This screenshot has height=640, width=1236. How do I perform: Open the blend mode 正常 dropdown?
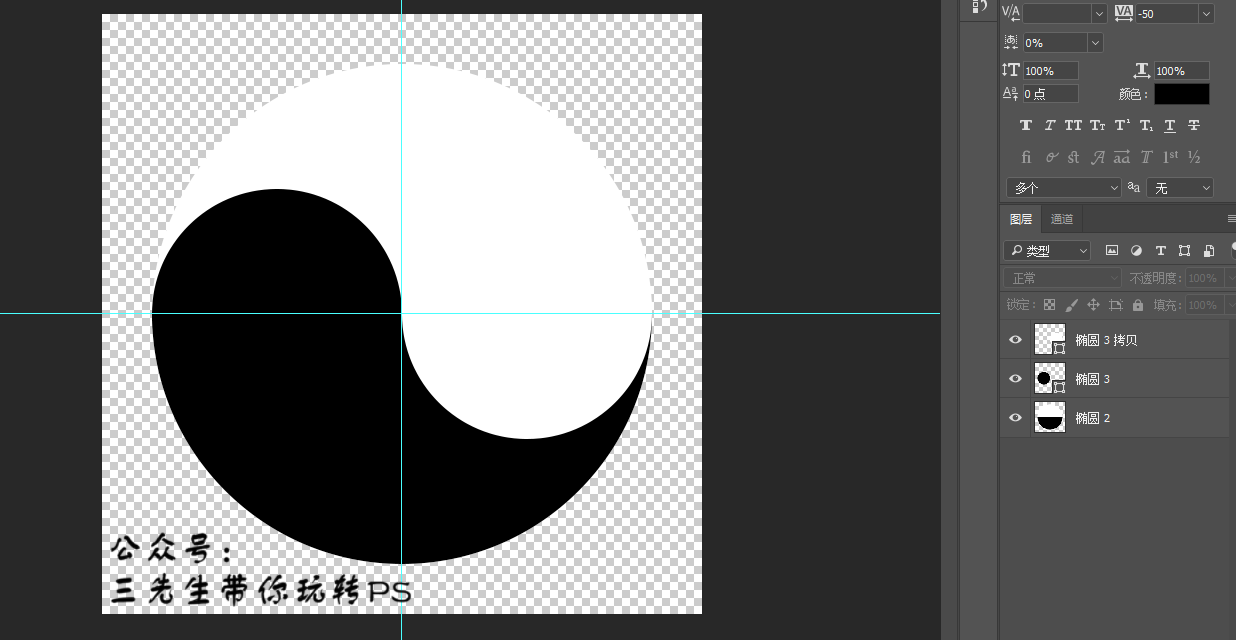(1063, 278)
